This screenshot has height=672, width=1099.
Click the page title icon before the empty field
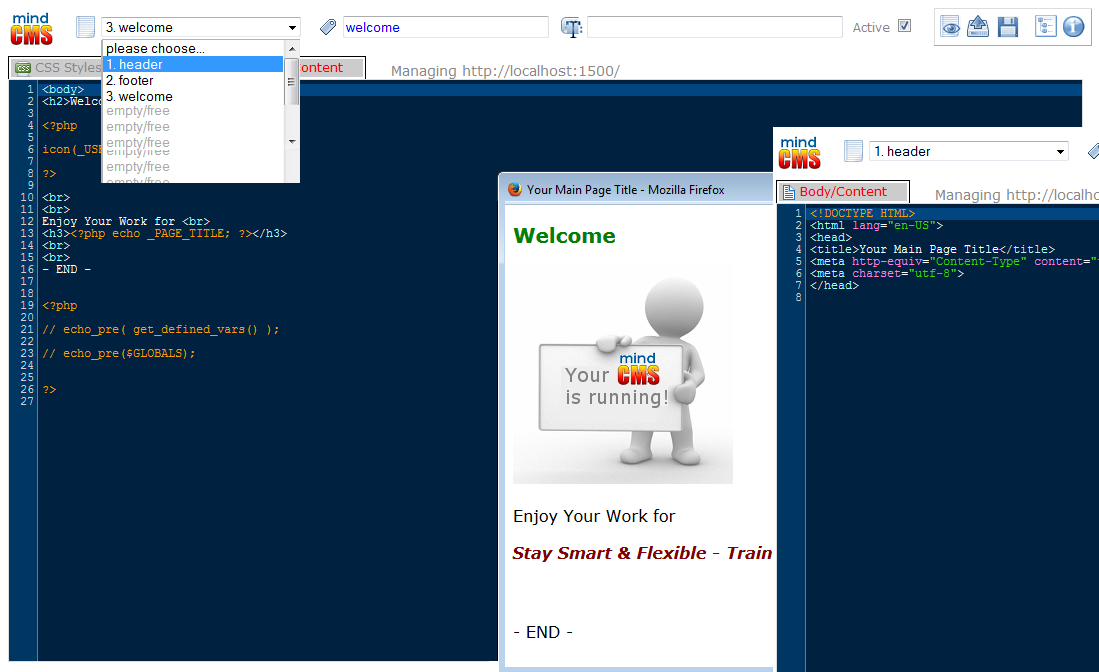click(571, 26)
